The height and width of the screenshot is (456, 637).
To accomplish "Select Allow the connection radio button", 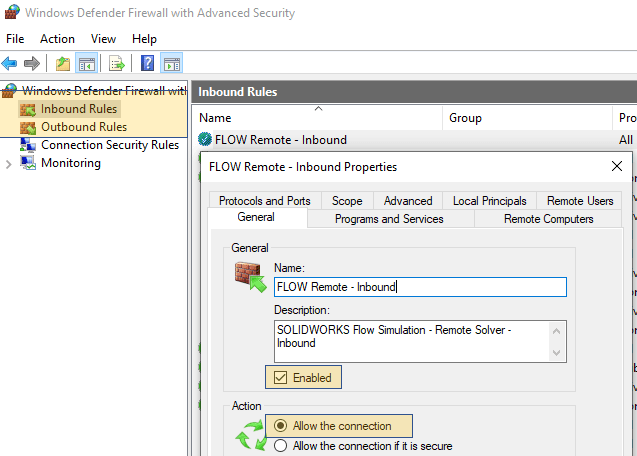I will coord(280,426).
